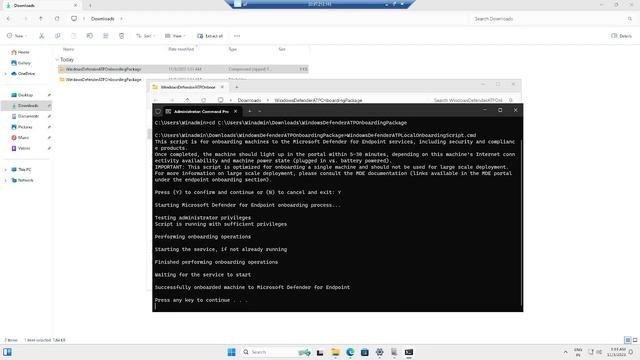Viewport: 640px width, 360px height.
Task: Refresh the WindowsDefenderATPOnboardingPackage window
Action: coord(203,100)
